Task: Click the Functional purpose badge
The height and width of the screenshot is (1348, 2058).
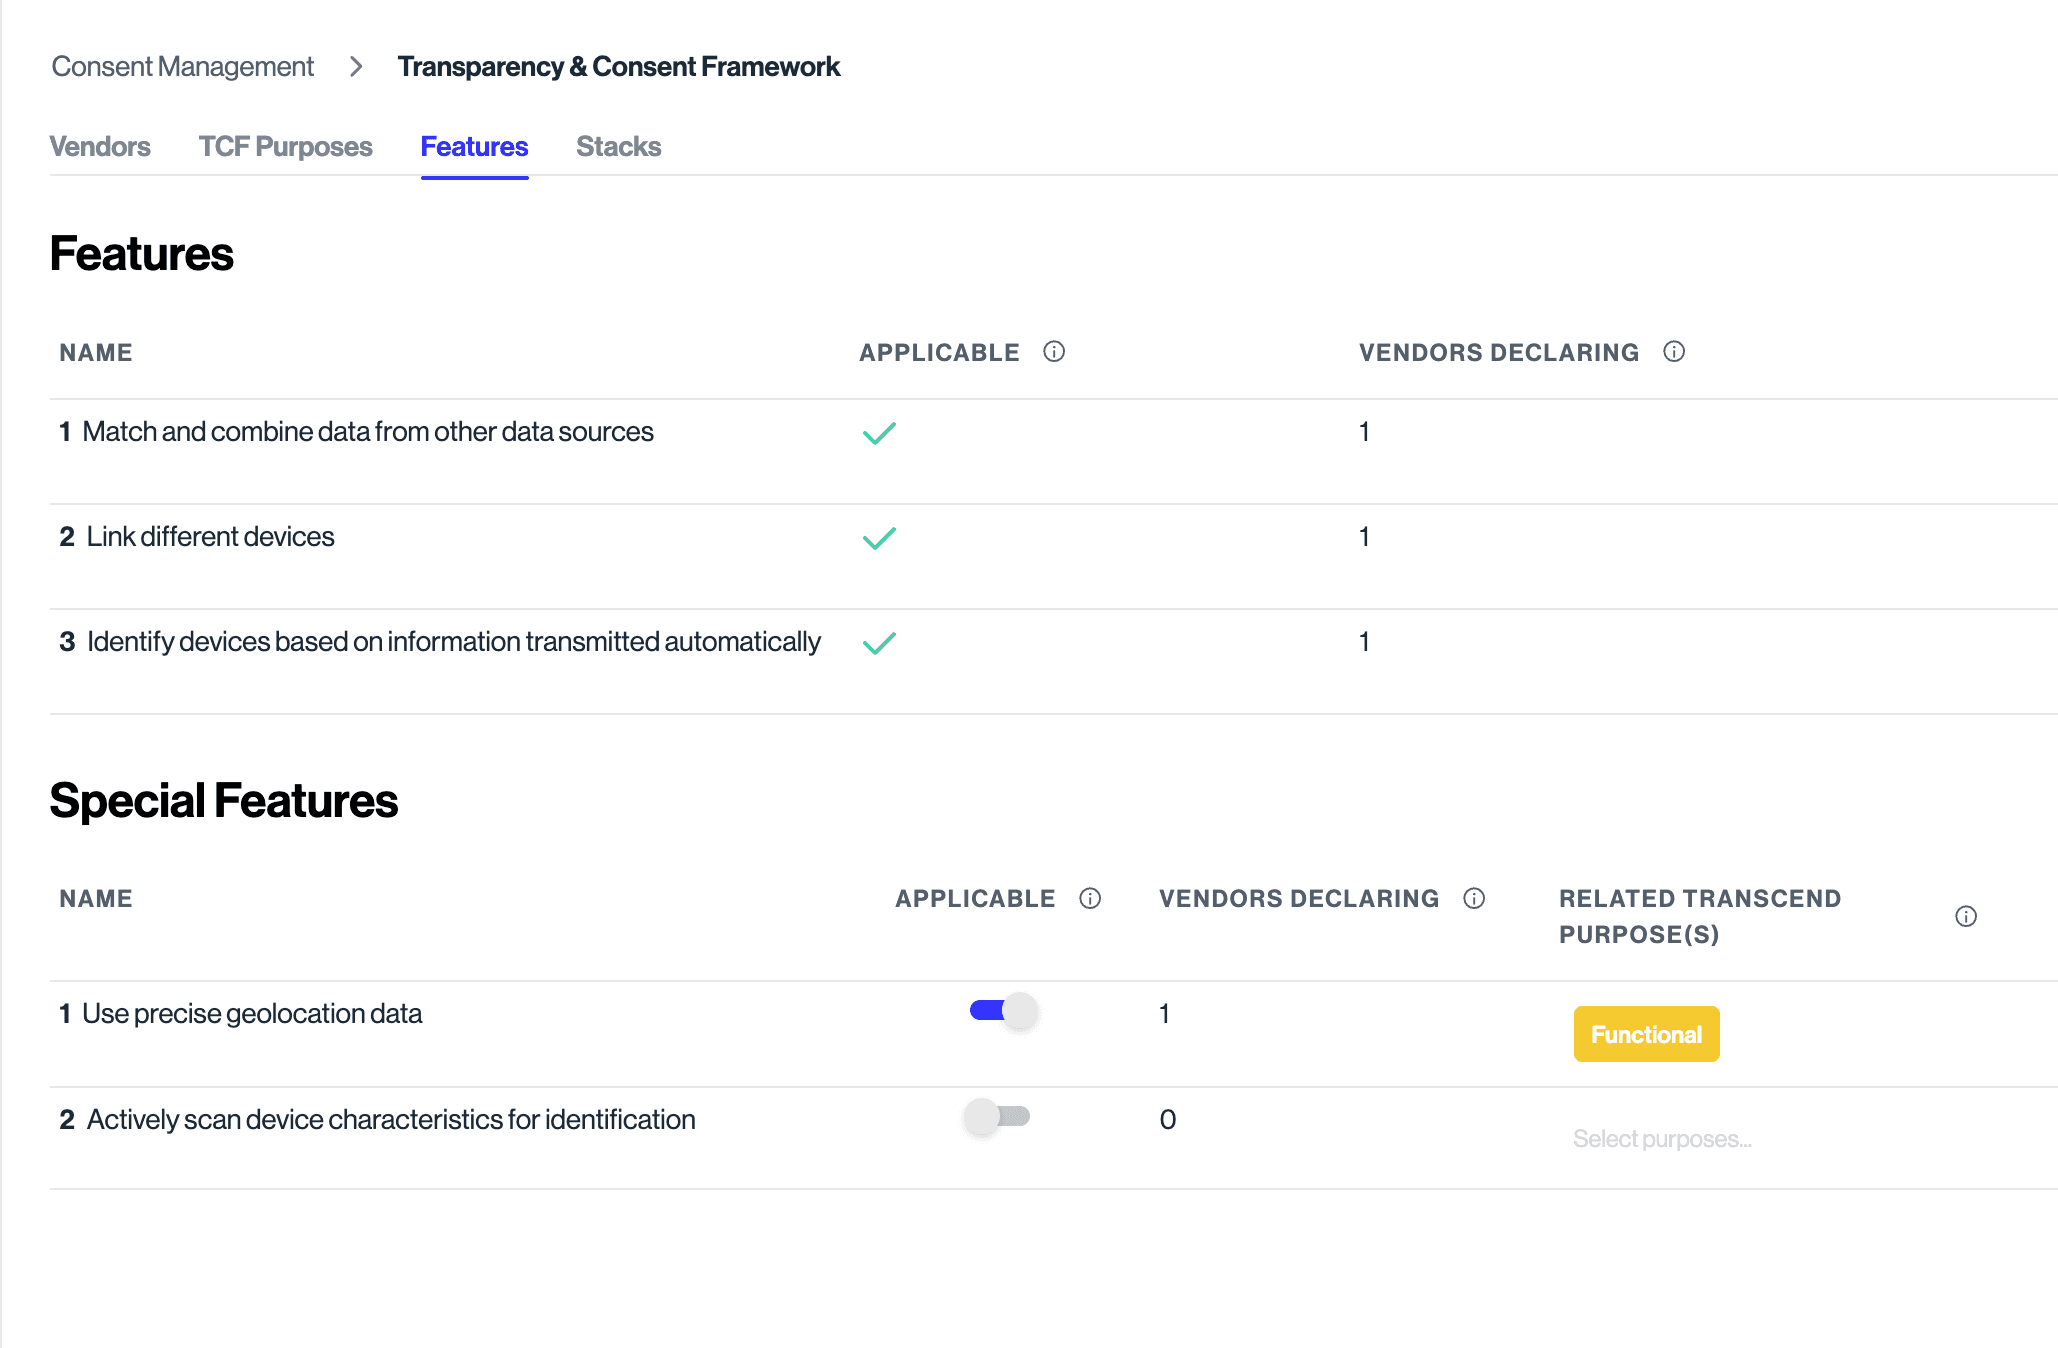Action: pyautogui.click(x=1646, y=1034)
